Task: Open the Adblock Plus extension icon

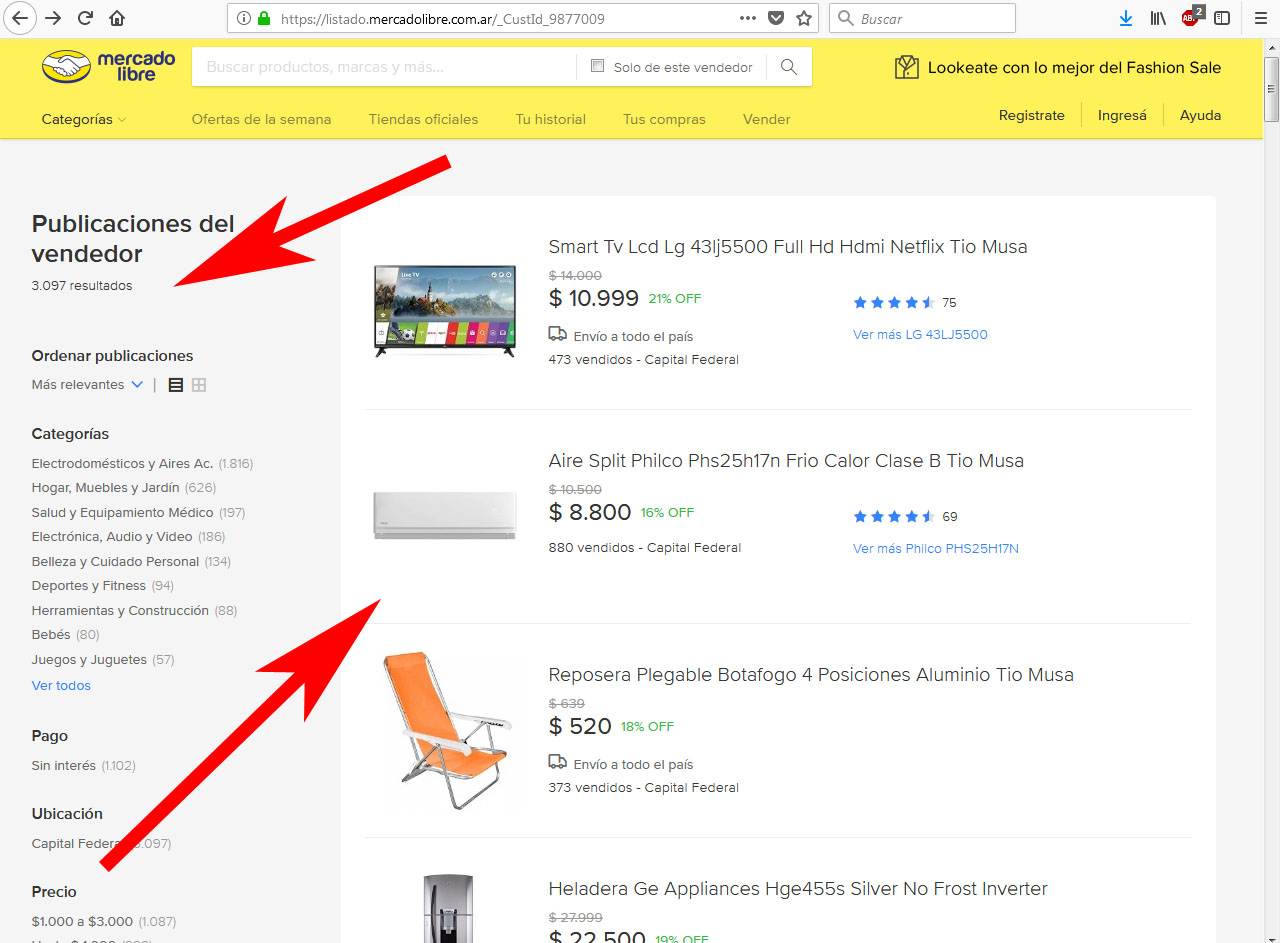Action: [1190, 17]
